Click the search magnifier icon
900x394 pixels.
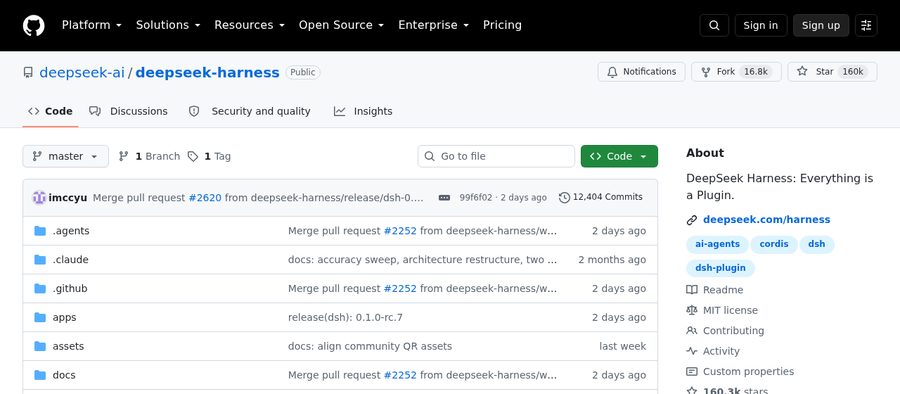click(x=714, y=25)
